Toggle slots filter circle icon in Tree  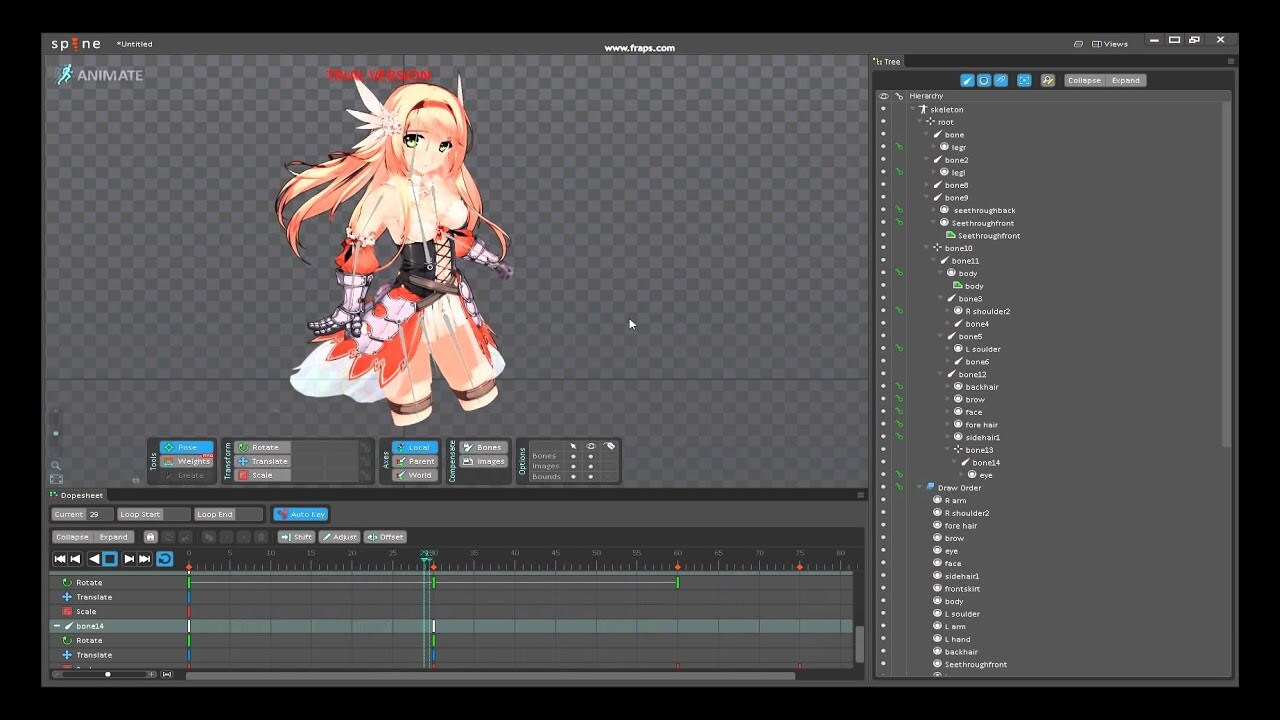click(984, 80)
